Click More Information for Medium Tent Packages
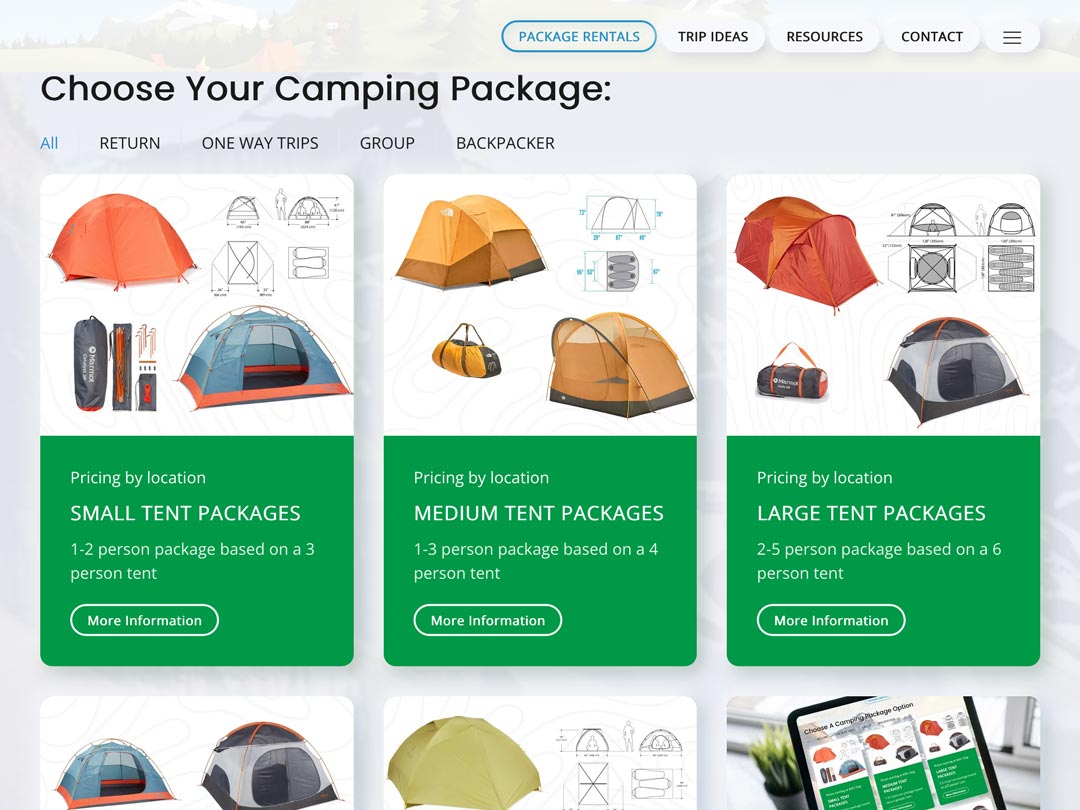1080x810 pixels. coord(488,620)
